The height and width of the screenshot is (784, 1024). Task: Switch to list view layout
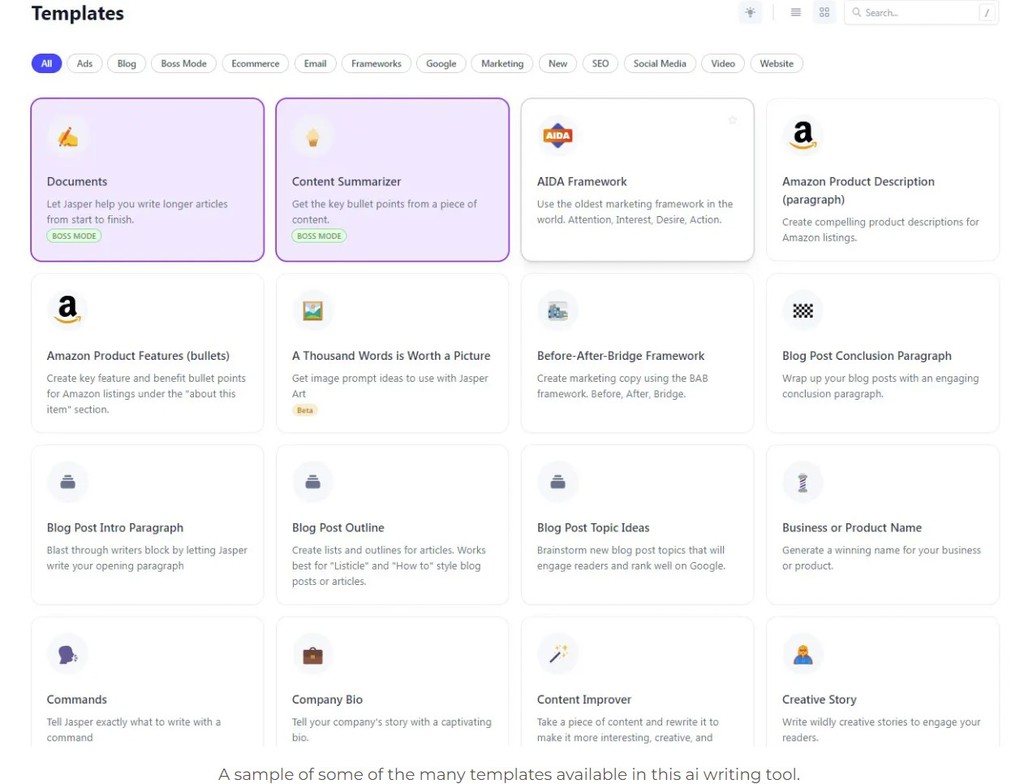795,12
